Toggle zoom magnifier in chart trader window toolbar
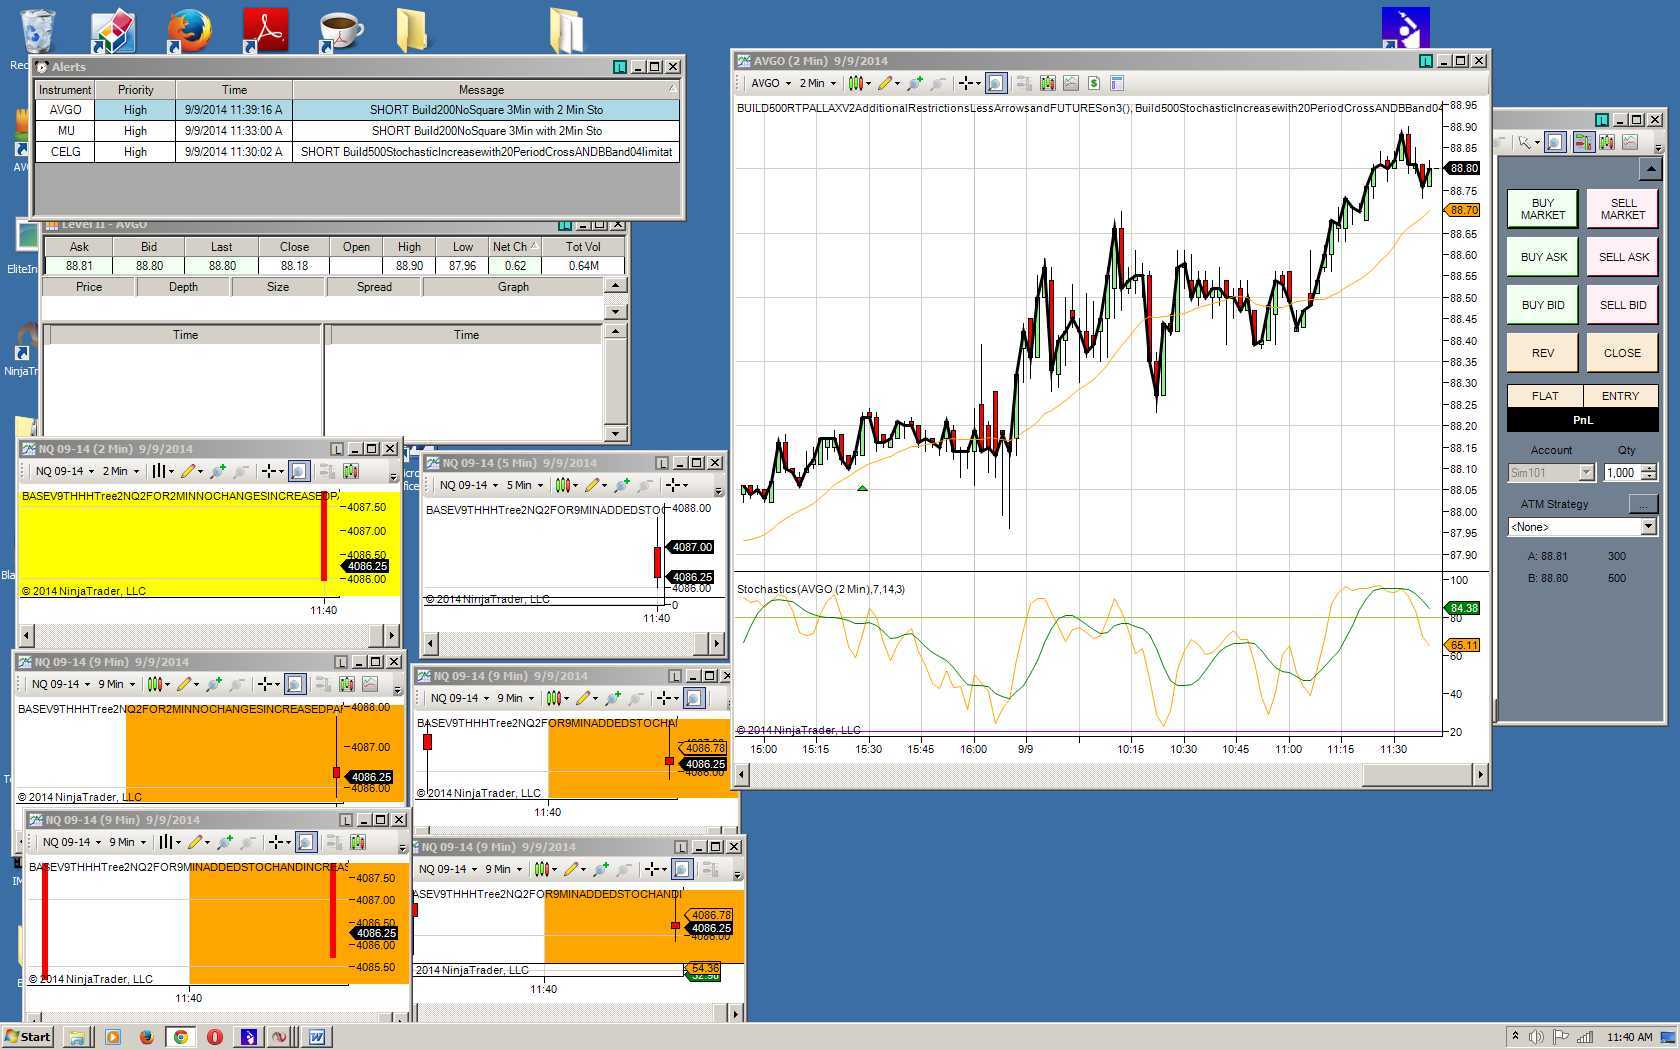1680x1050 pixels. coord(1555,143)
